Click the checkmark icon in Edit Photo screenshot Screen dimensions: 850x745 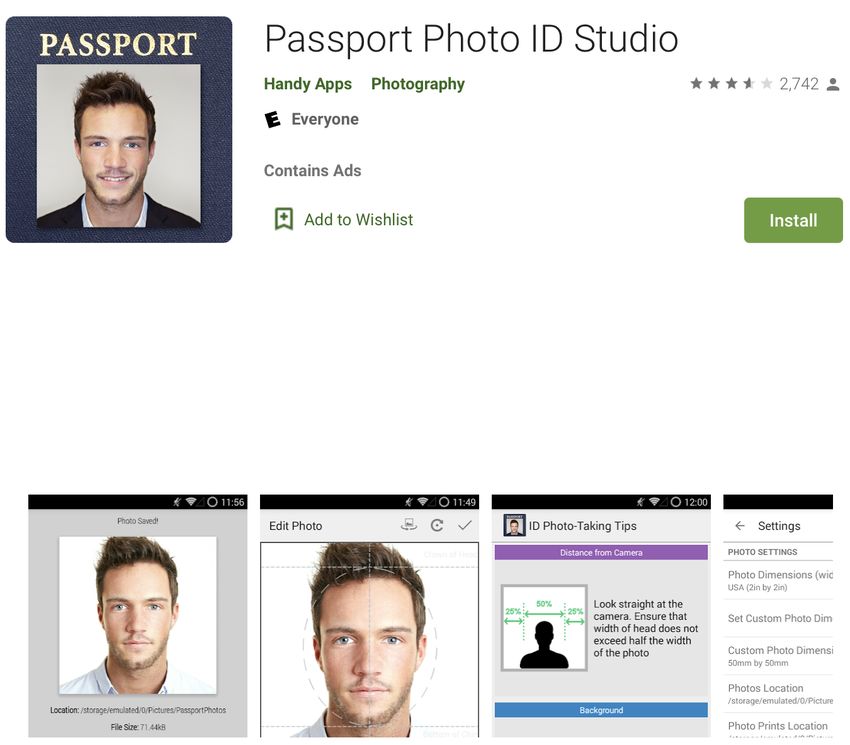(x=465, y=525)
